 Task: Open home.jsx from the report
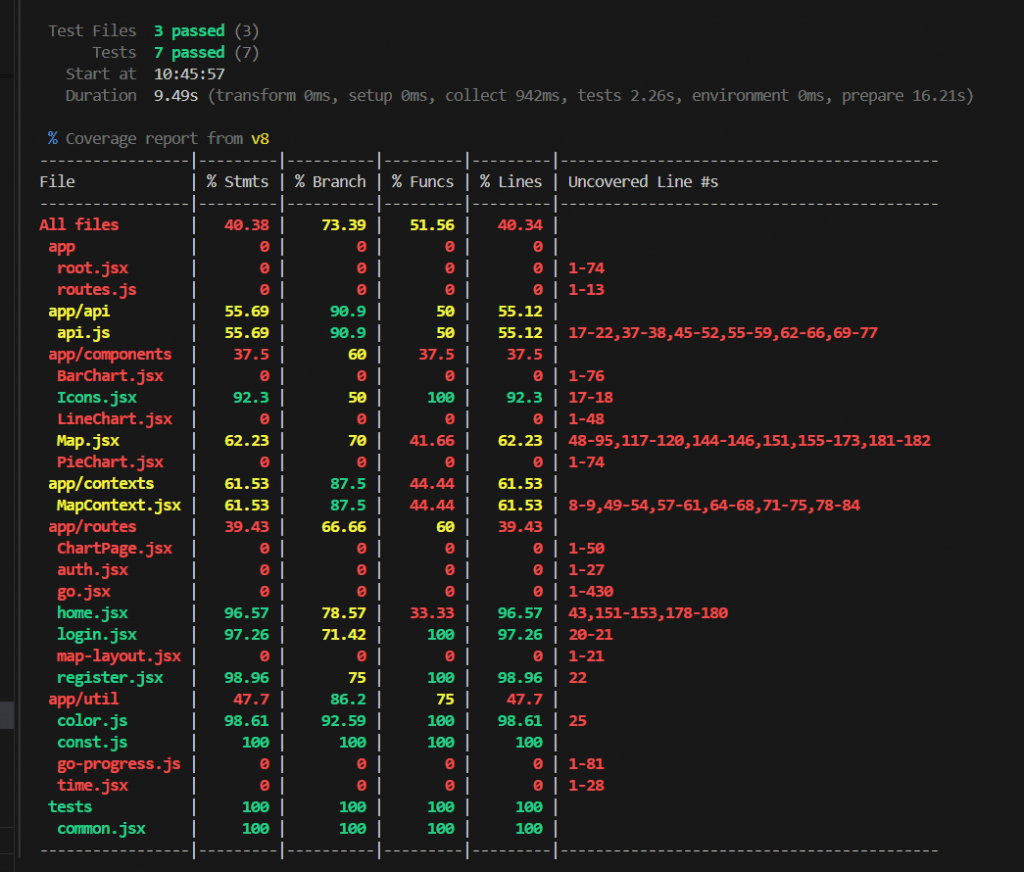tap(92, 613)
